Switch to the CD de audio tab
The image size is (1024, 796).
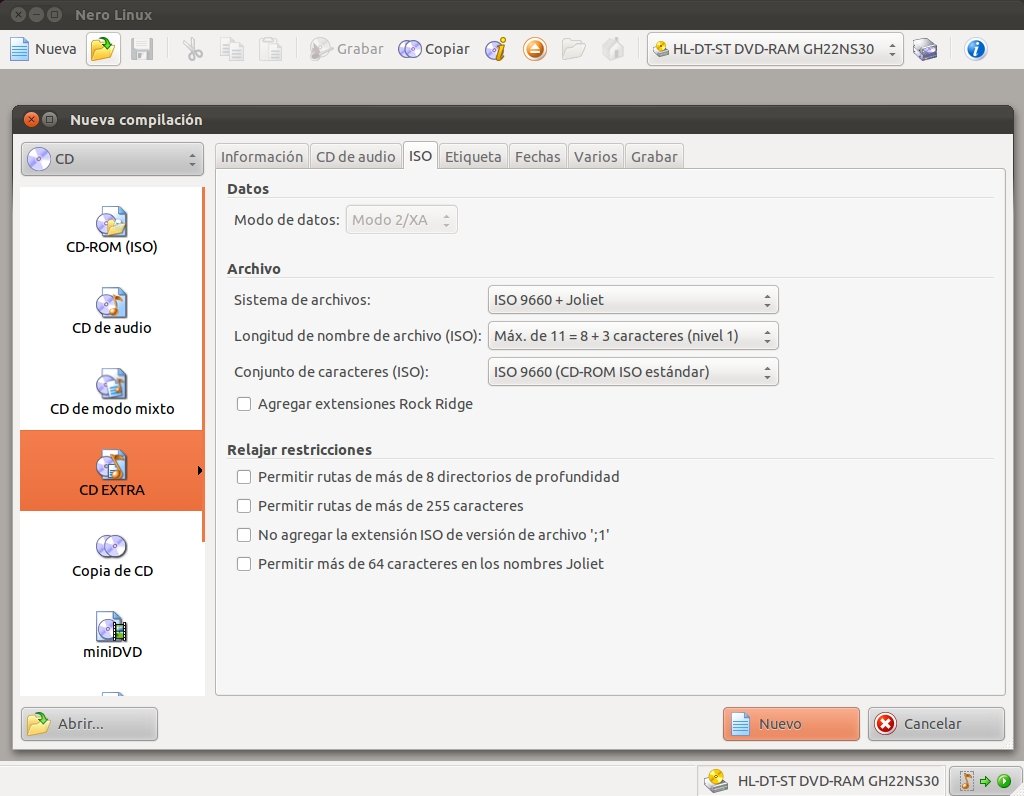tap(356, 157)
